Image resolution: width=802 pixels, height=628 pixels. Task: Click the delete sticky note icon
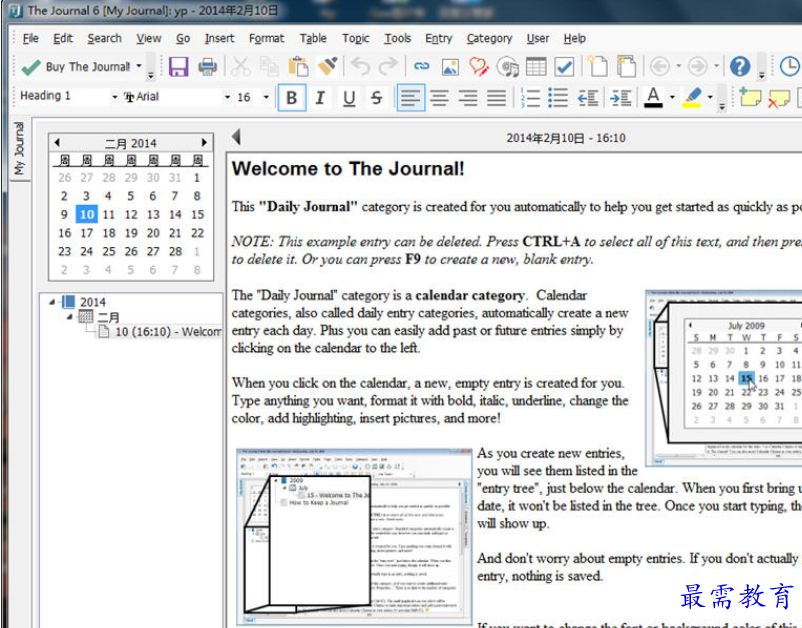click(779, 98)
